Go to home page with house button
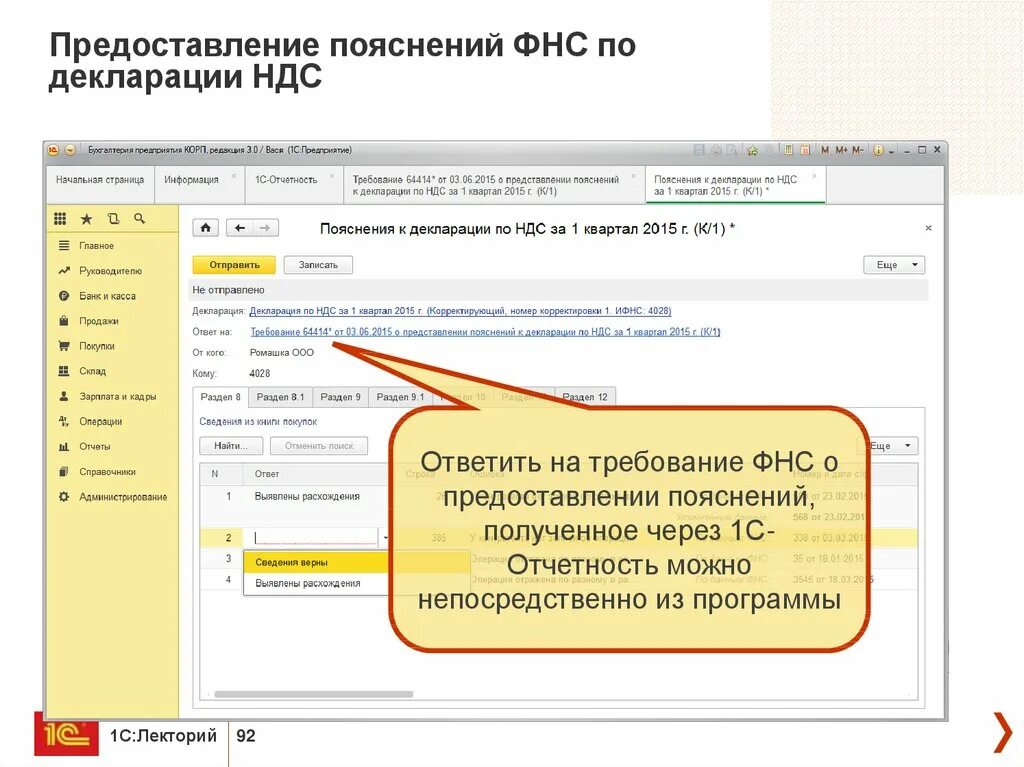The image size is (1024, 767). pyautogui.click(x=205, y=228)
